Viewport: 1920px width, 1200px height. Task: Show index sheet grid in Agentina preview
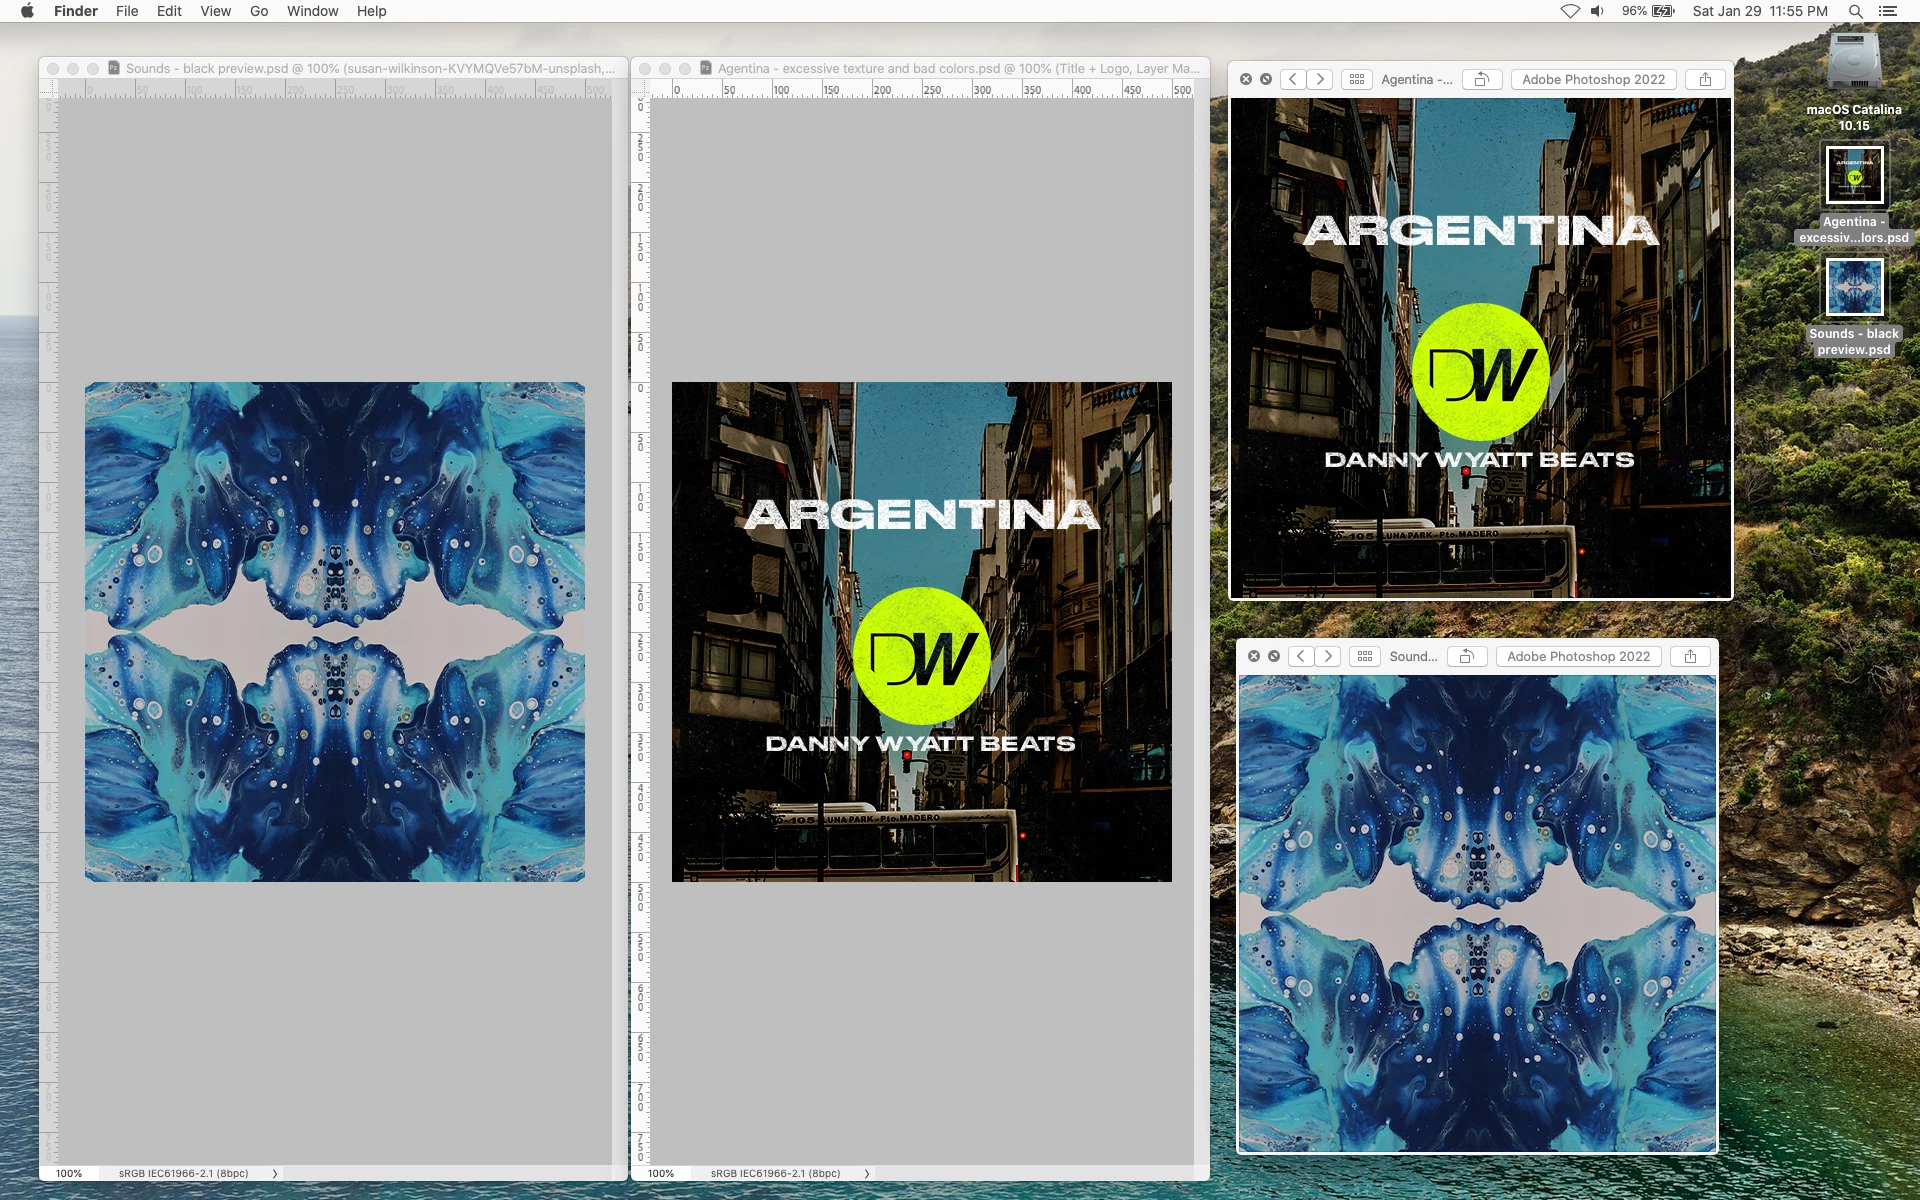click(1357, 79)
